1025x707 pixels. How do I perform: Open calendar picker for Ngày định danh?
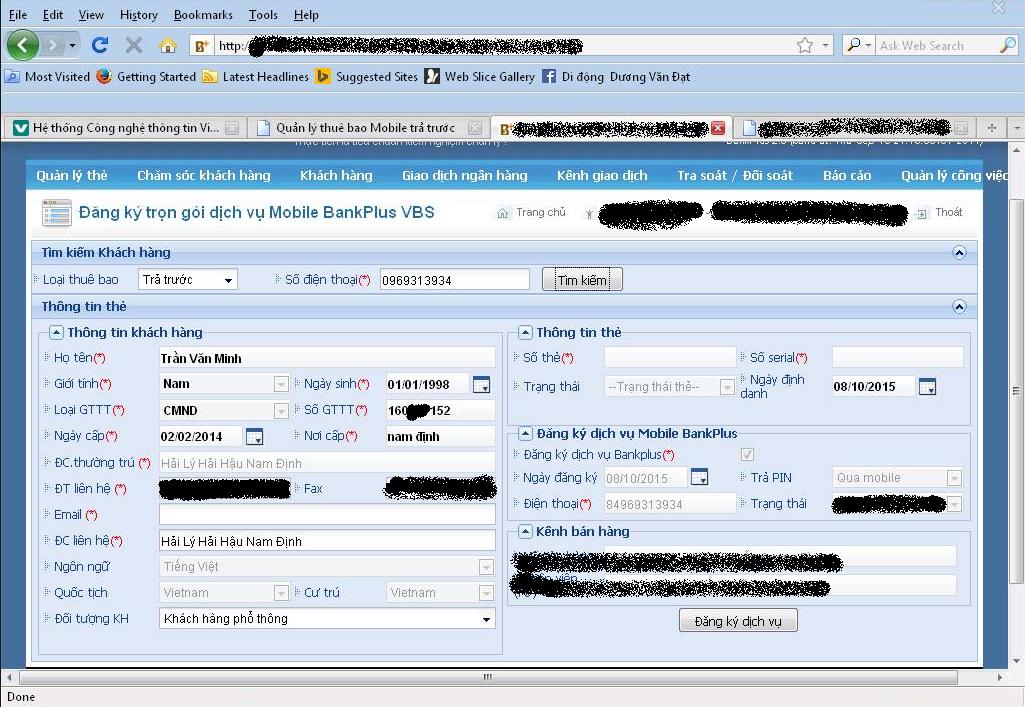pos(927,387)
